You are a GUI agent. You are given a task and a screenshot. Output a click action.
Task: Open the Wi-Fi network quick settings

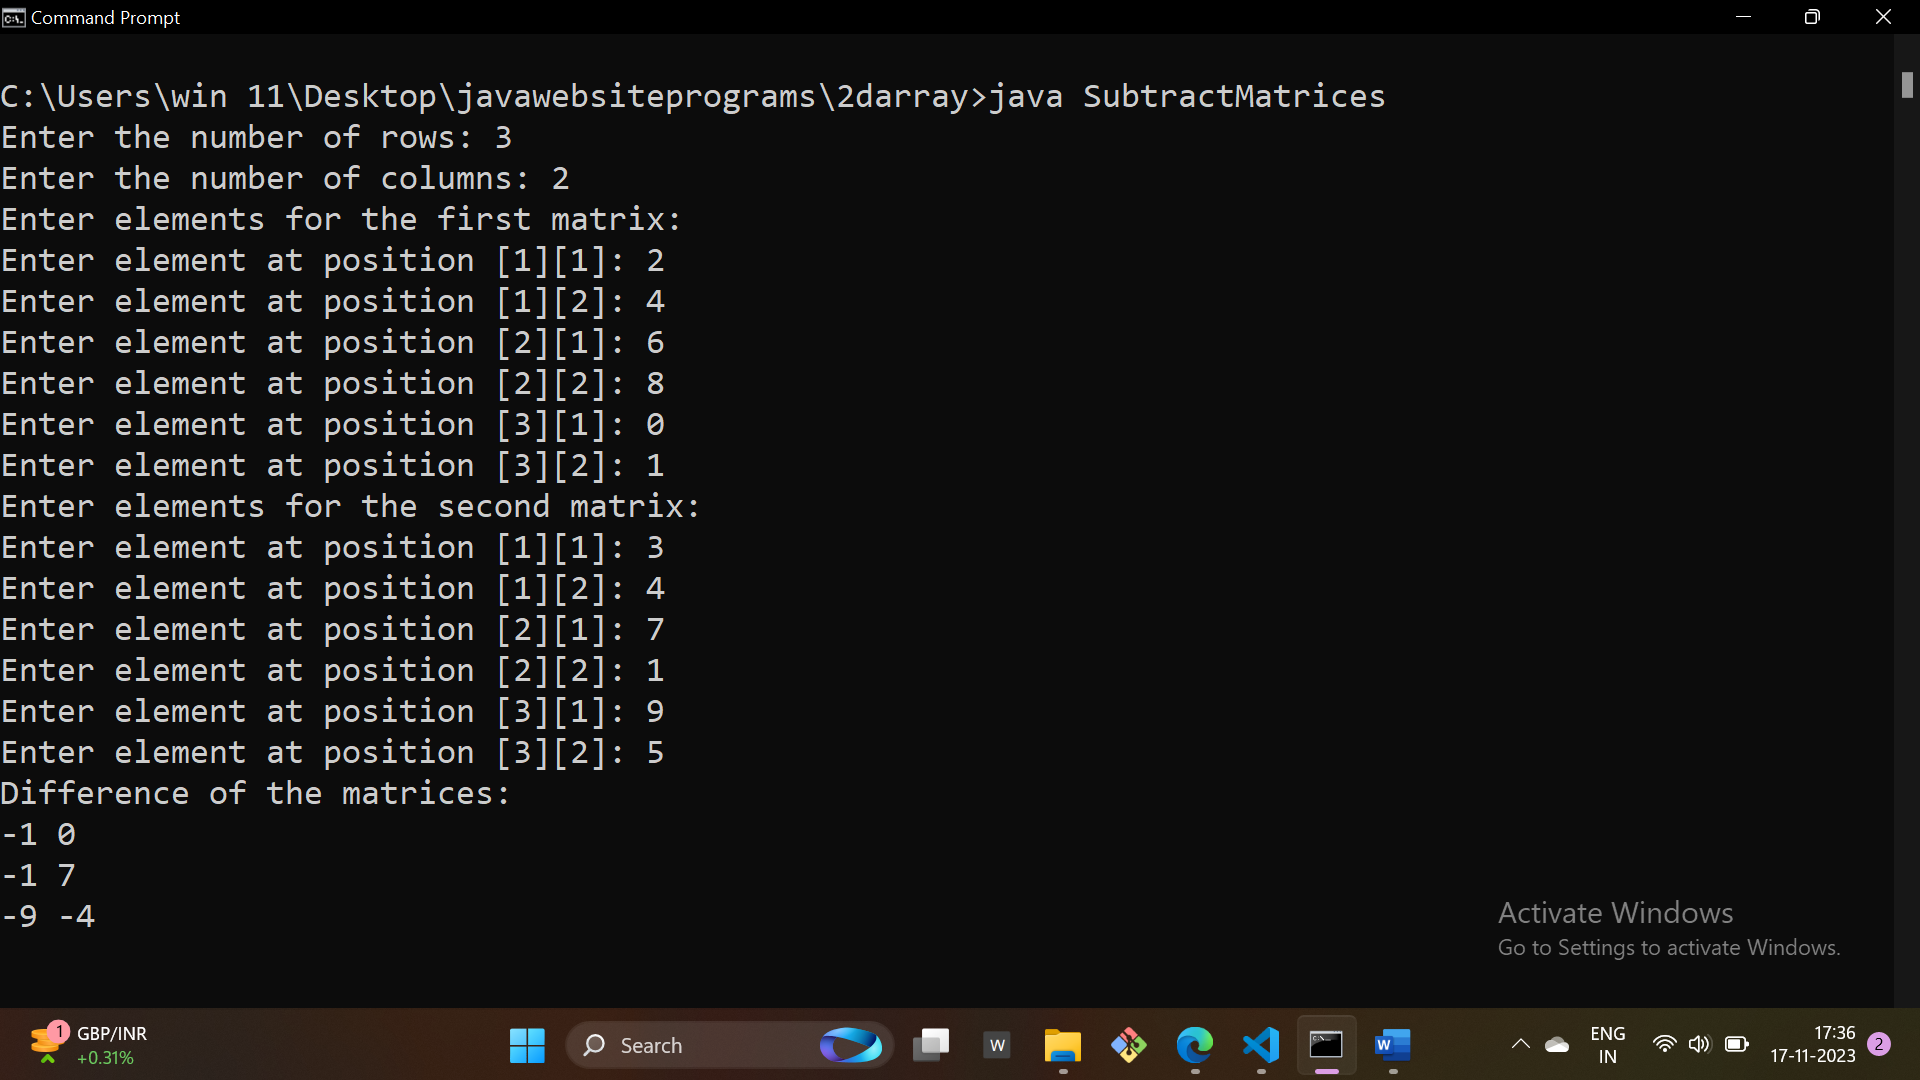click(1664, 1045)
